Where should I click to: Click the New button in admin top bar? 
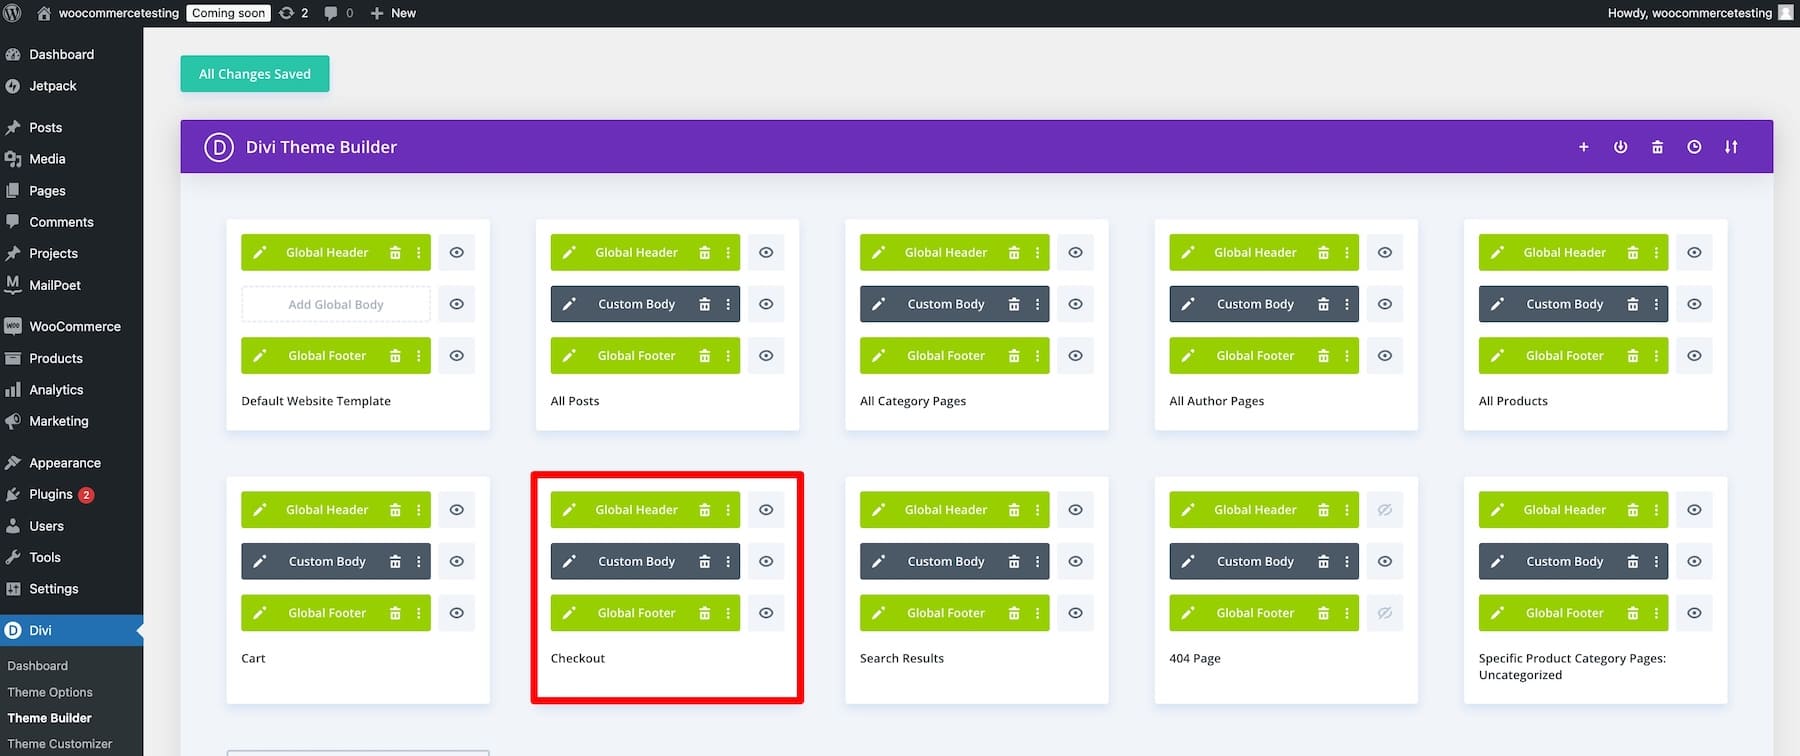393,13
